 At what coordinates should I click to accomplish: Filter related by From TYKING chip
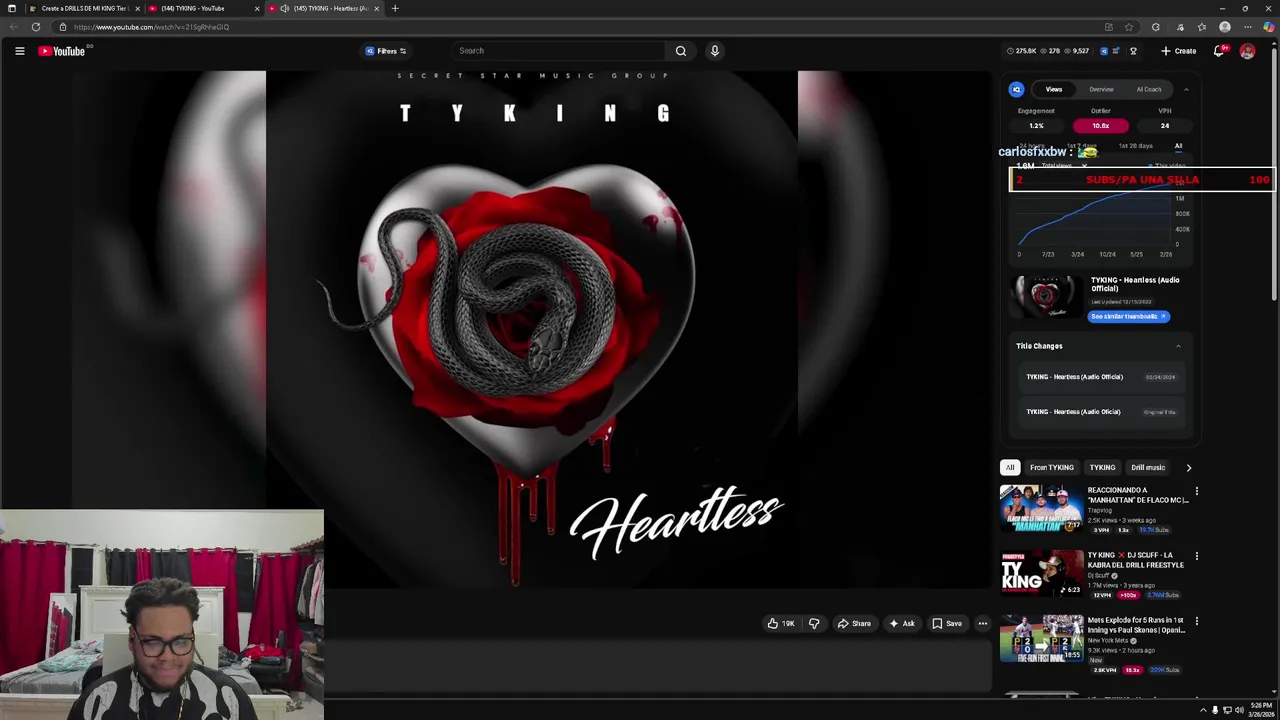tap(1052, 468)
